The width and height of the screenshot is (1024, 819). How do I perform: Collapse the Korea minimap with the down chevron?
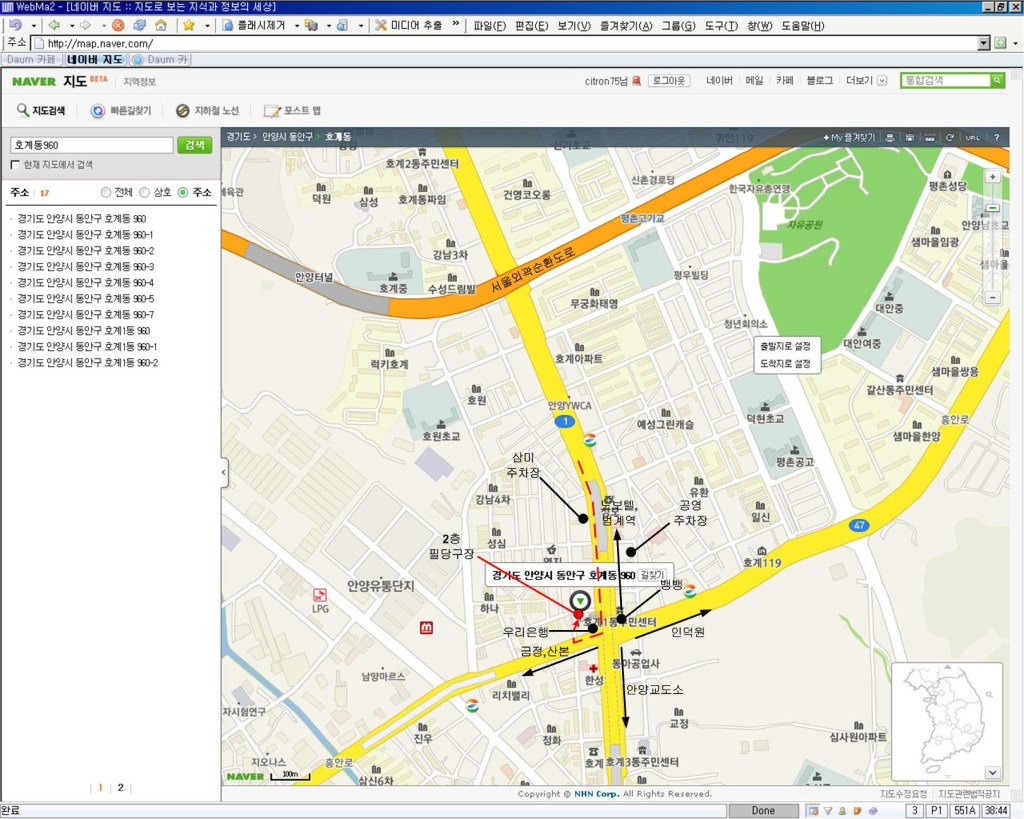pos(993,773)
